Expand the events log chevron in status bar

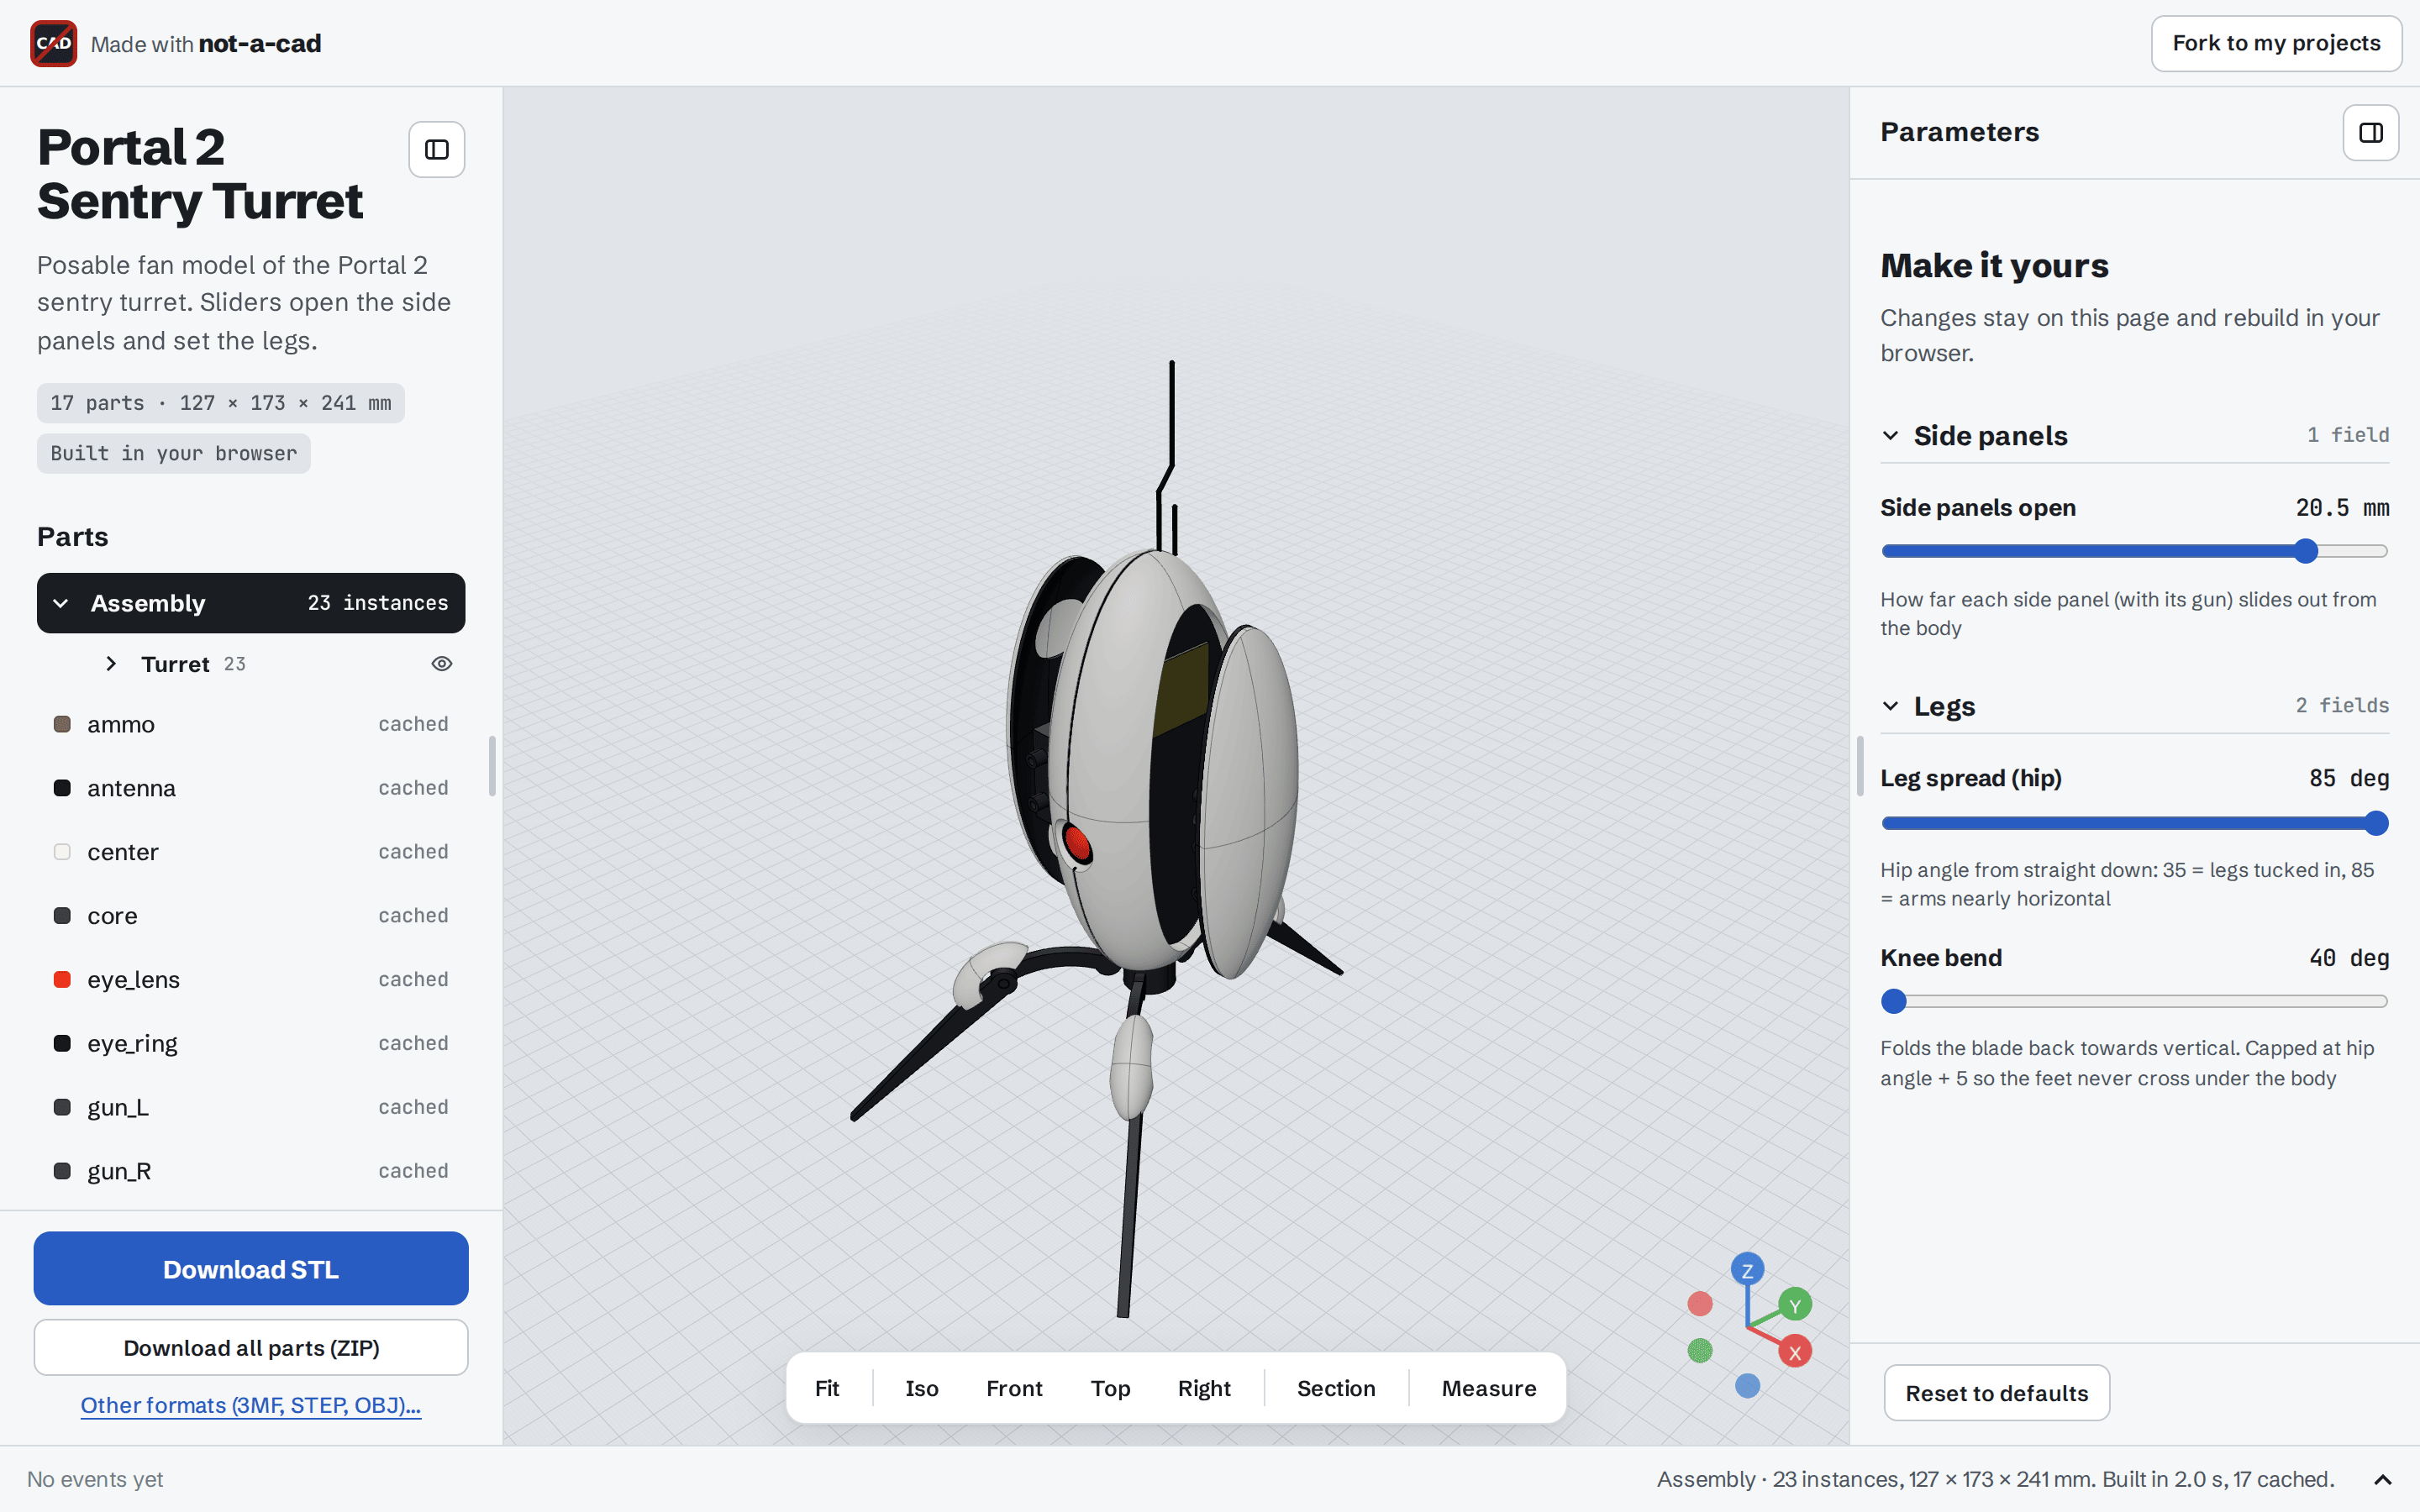[x=2383, y=1480]
